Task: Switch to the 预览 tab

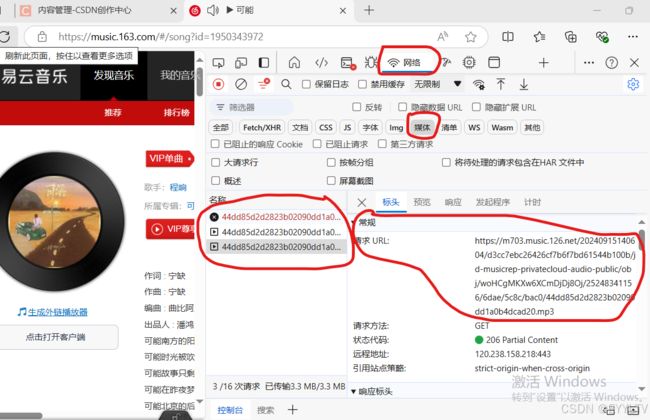Action: [x=422, y=202]
